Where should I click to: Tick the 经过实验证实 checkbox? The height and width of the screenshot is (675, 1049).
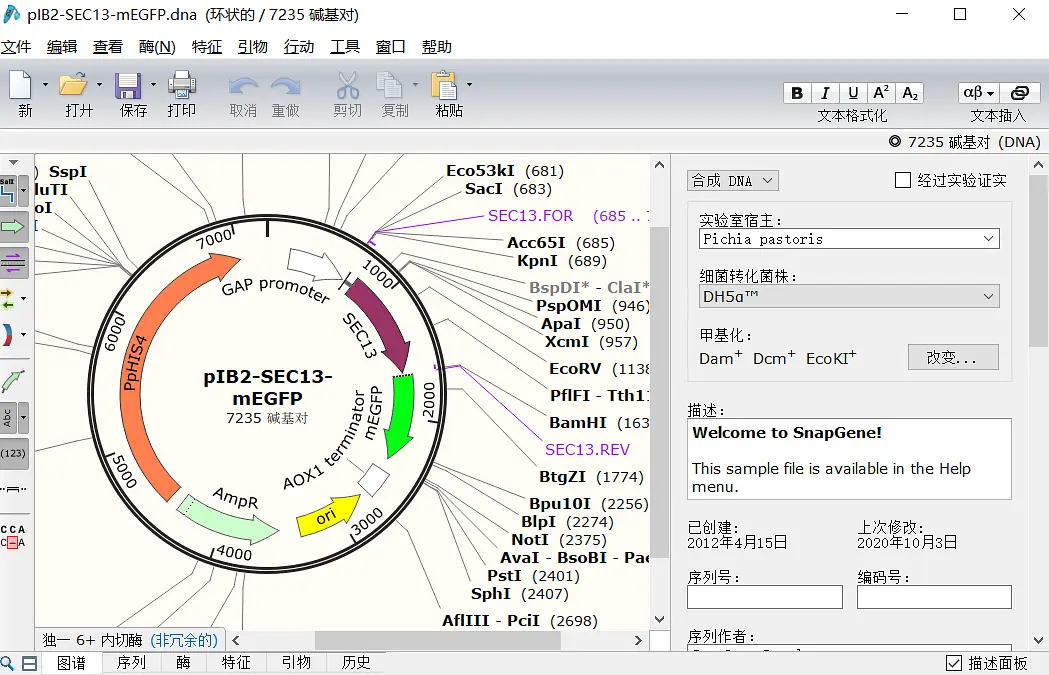click(x=902, y=180)
